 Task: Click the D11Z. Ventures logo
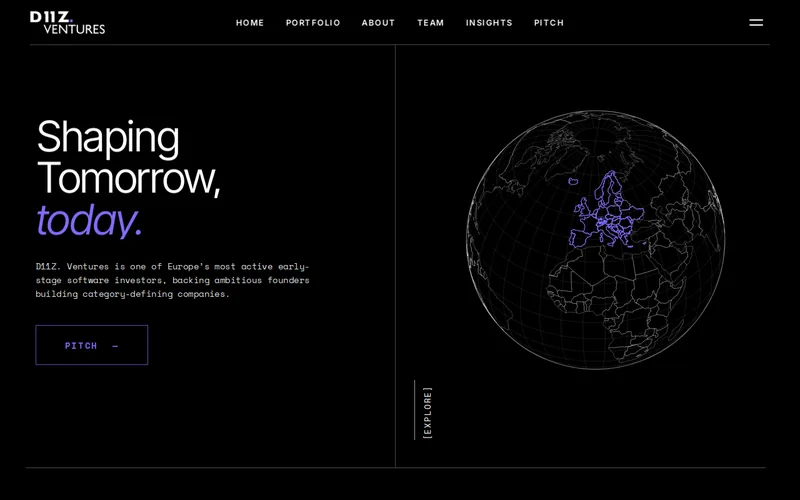click(x=67, y=23)
